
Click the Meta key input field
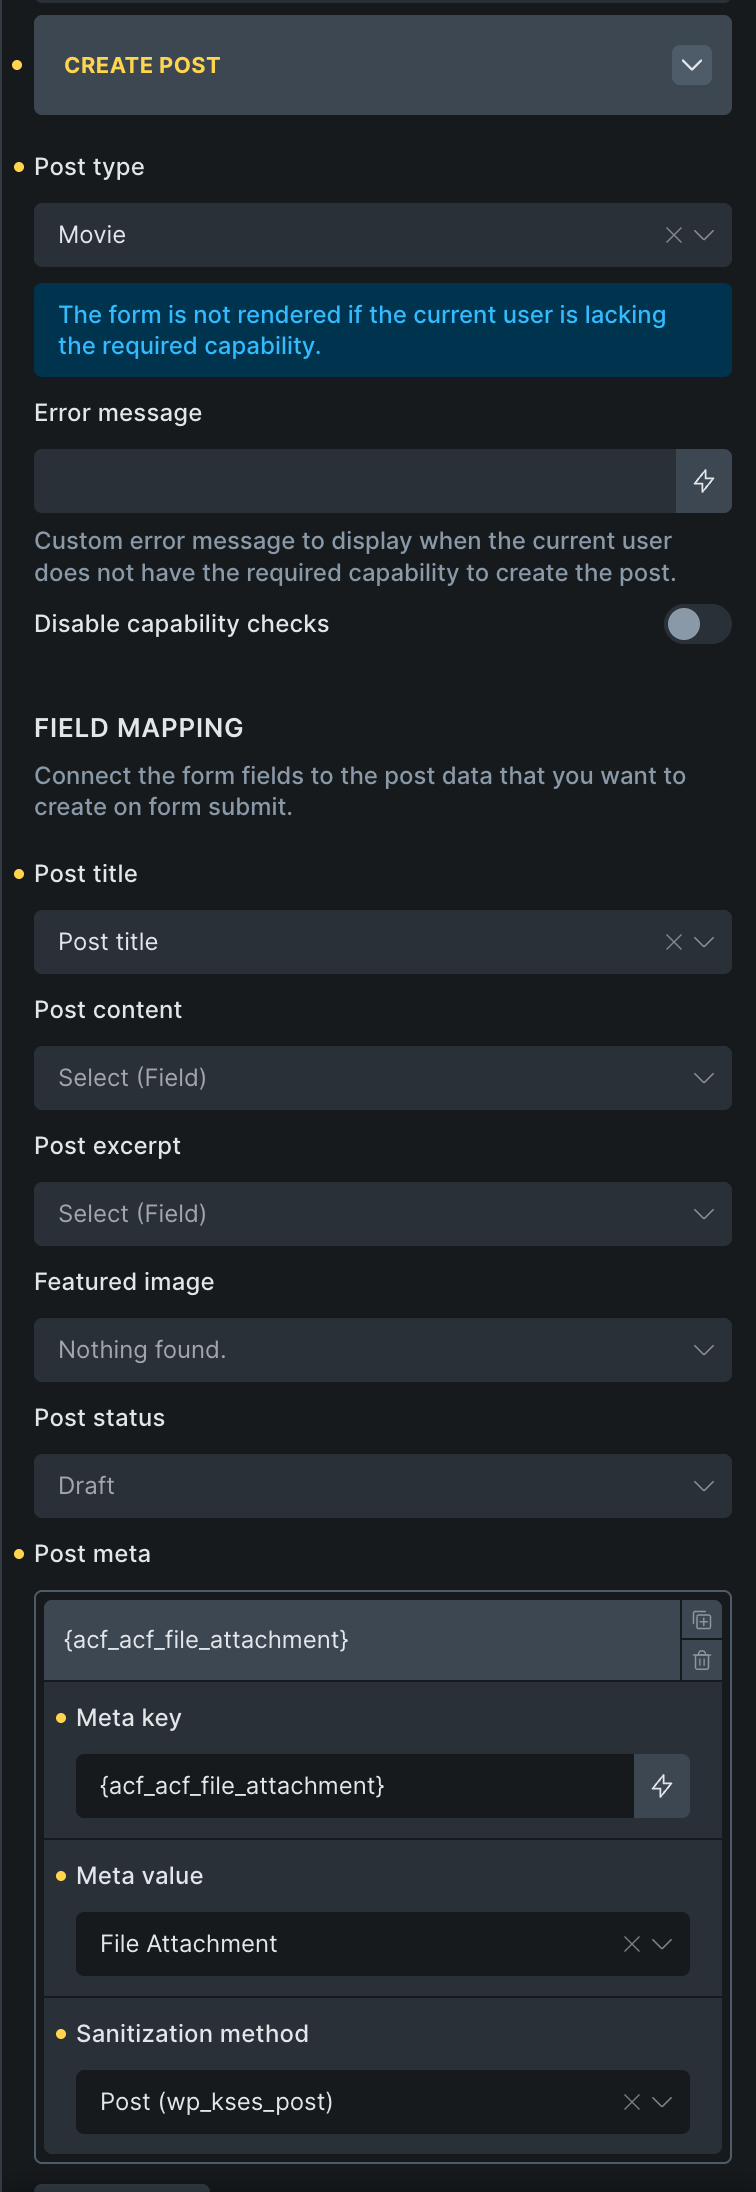pyautogui.click(x=355, y=1786)
